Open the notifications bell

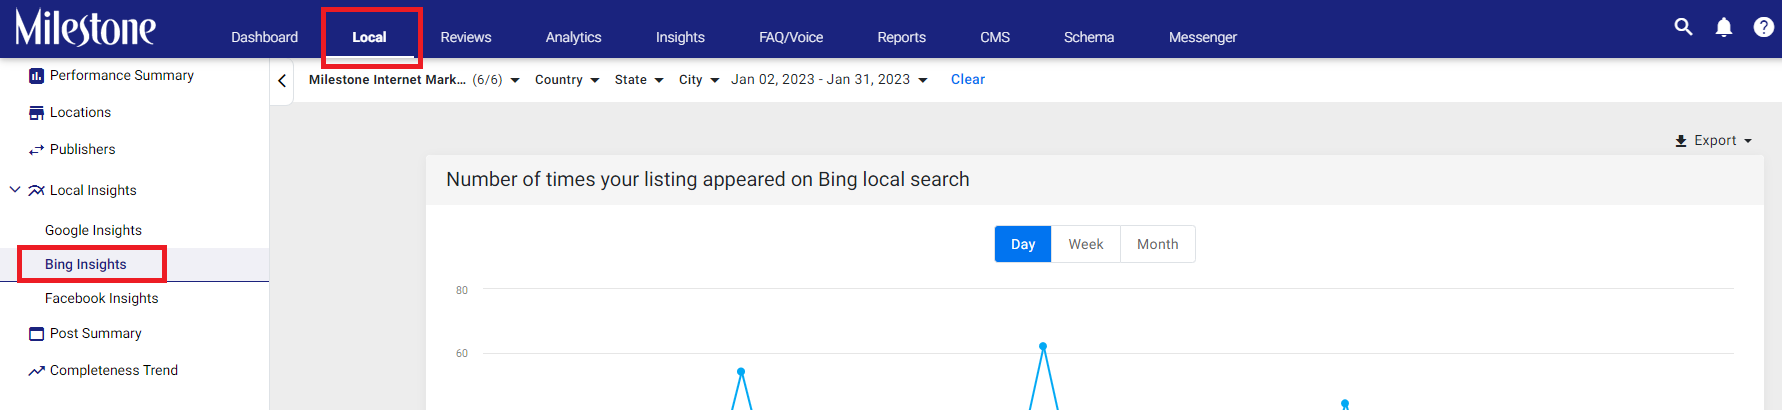click(x=1724, y=28)
